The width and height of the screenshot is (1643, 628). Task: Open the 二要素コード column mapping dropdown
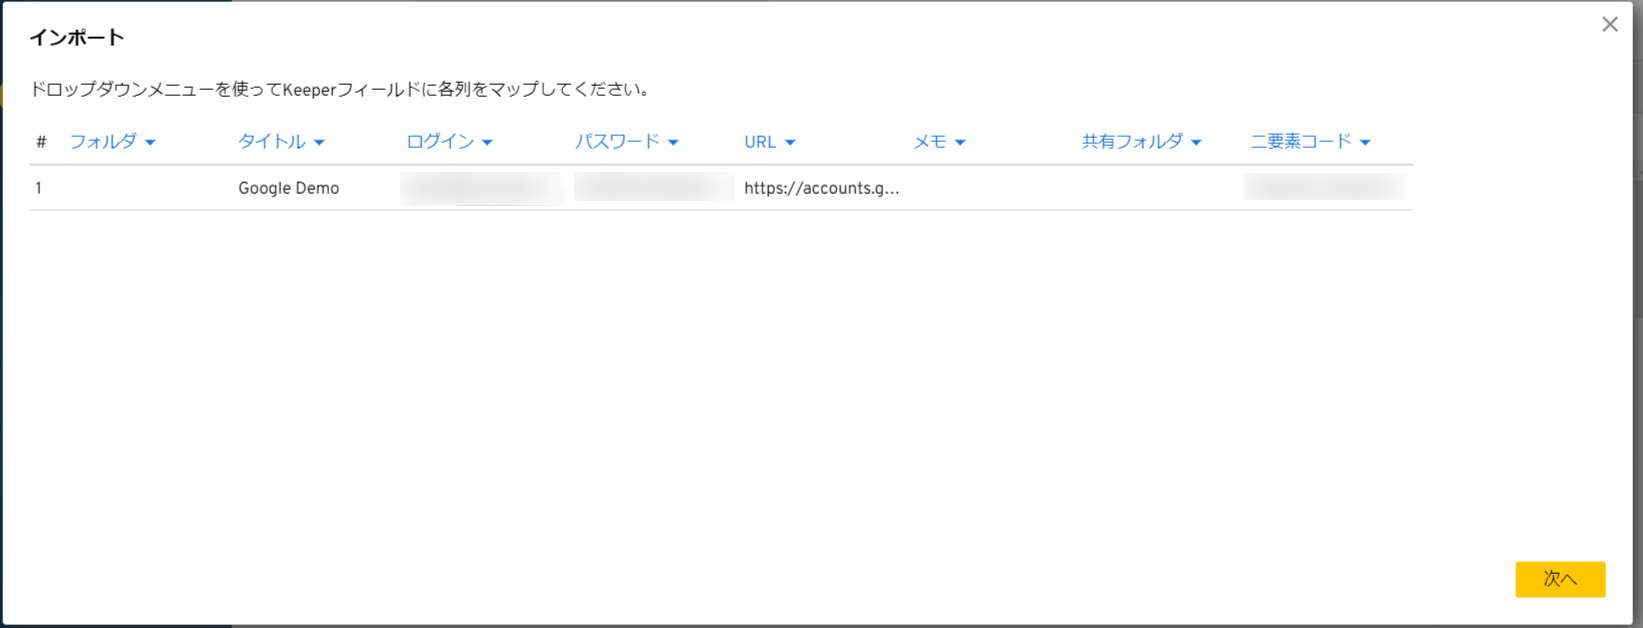coord(1310,142)
